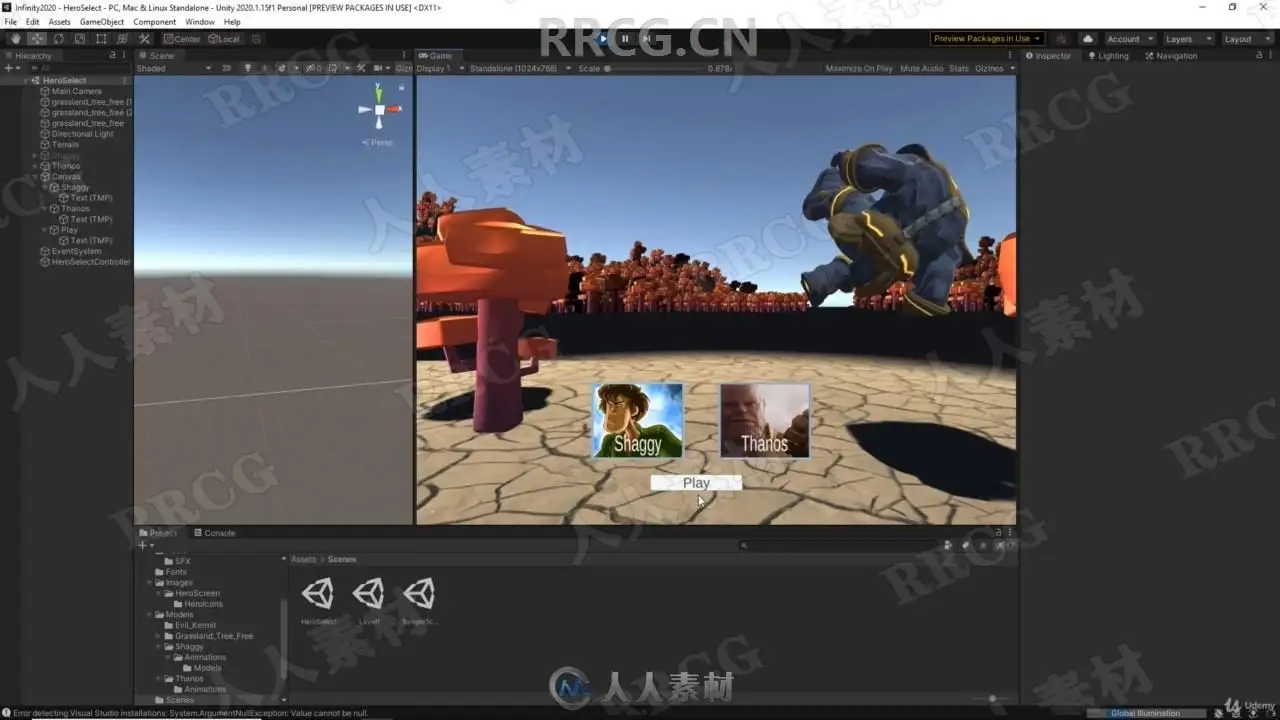This screenshot has height=720, width=1280.
Task: Click the Shaggy hero portrait button
Action: [638, 420]
